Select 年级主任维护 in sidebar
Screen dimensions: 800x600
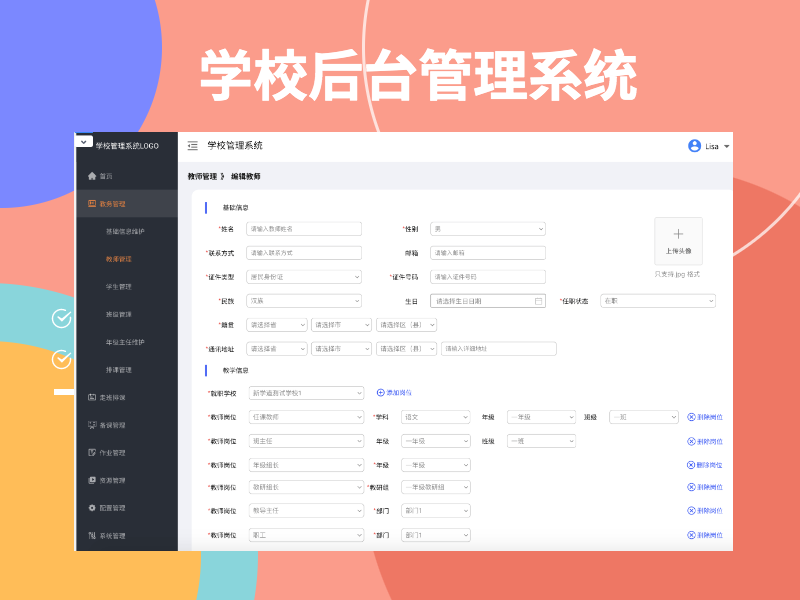[x=125, y=342]
